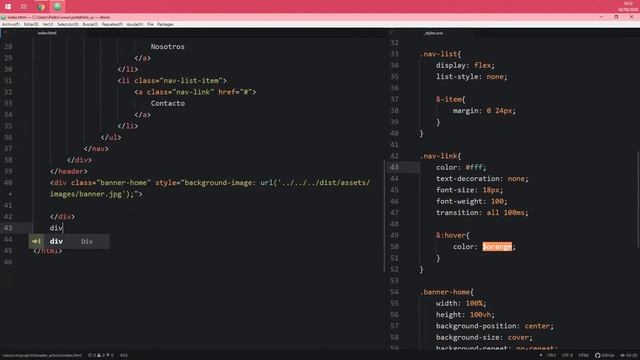Click the linter issue counts in the status bar
640x360 pixels.
click(101, 356)
